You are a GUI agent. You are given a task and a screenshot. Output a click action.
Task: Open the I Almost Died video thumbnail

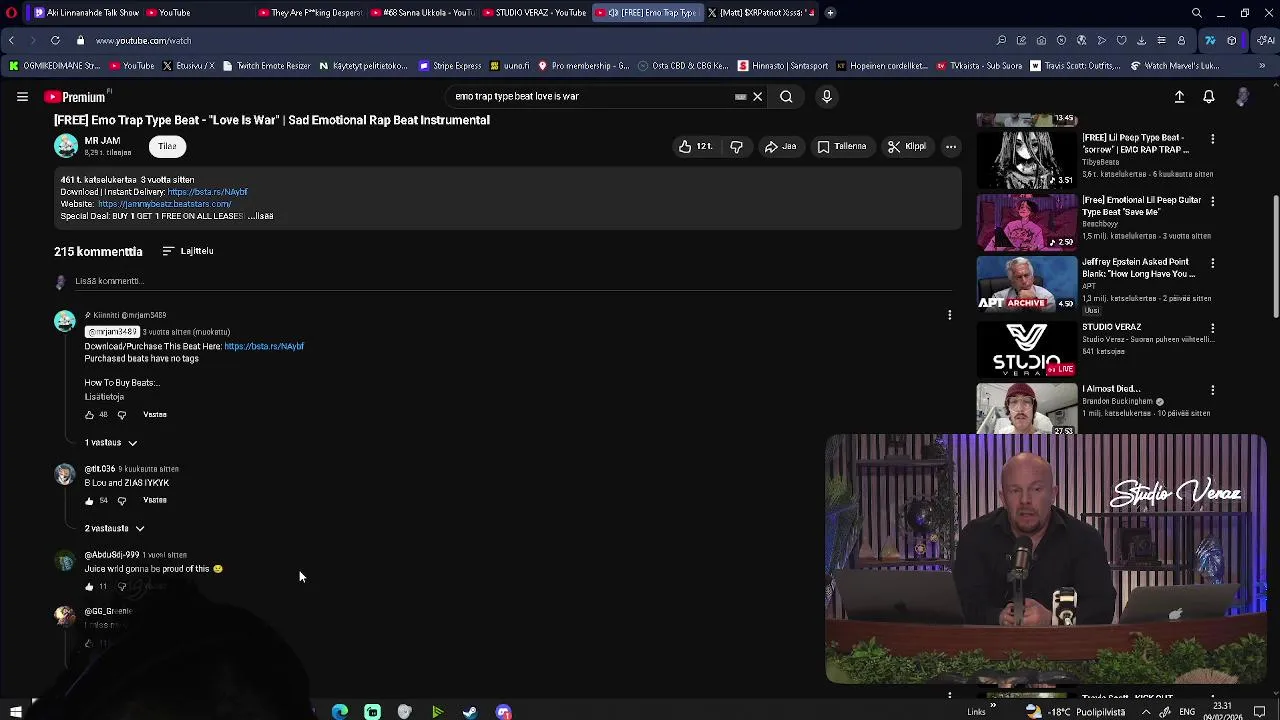[1026, 410]
